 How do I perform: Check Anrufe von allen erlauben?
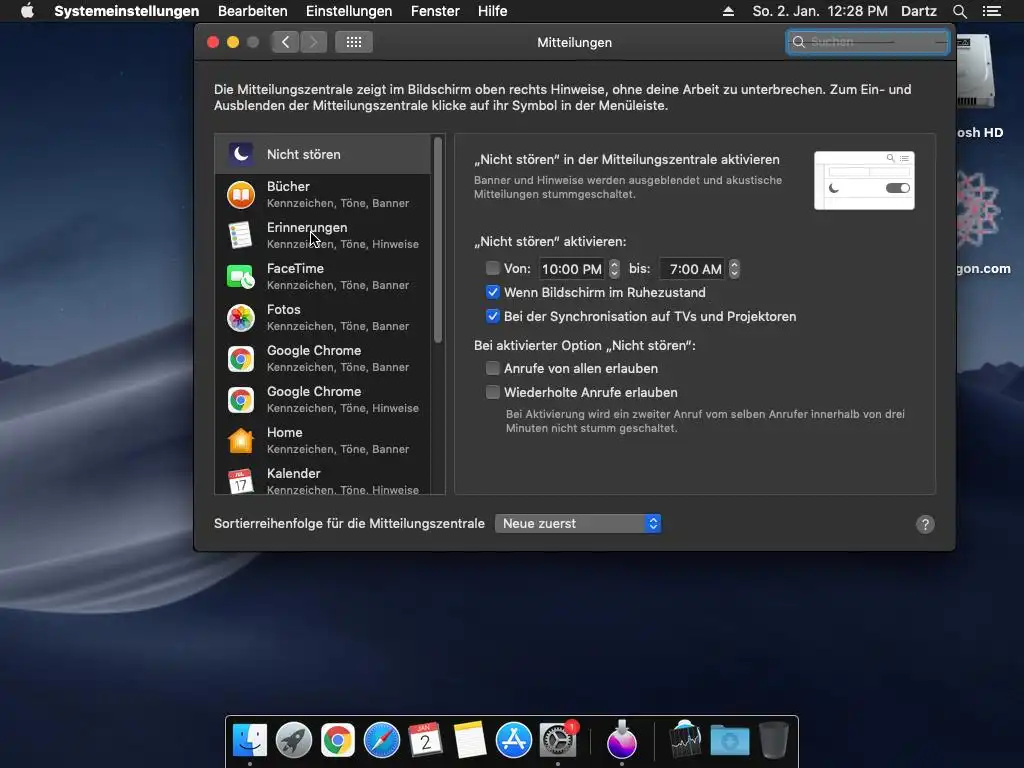[492, 368]
